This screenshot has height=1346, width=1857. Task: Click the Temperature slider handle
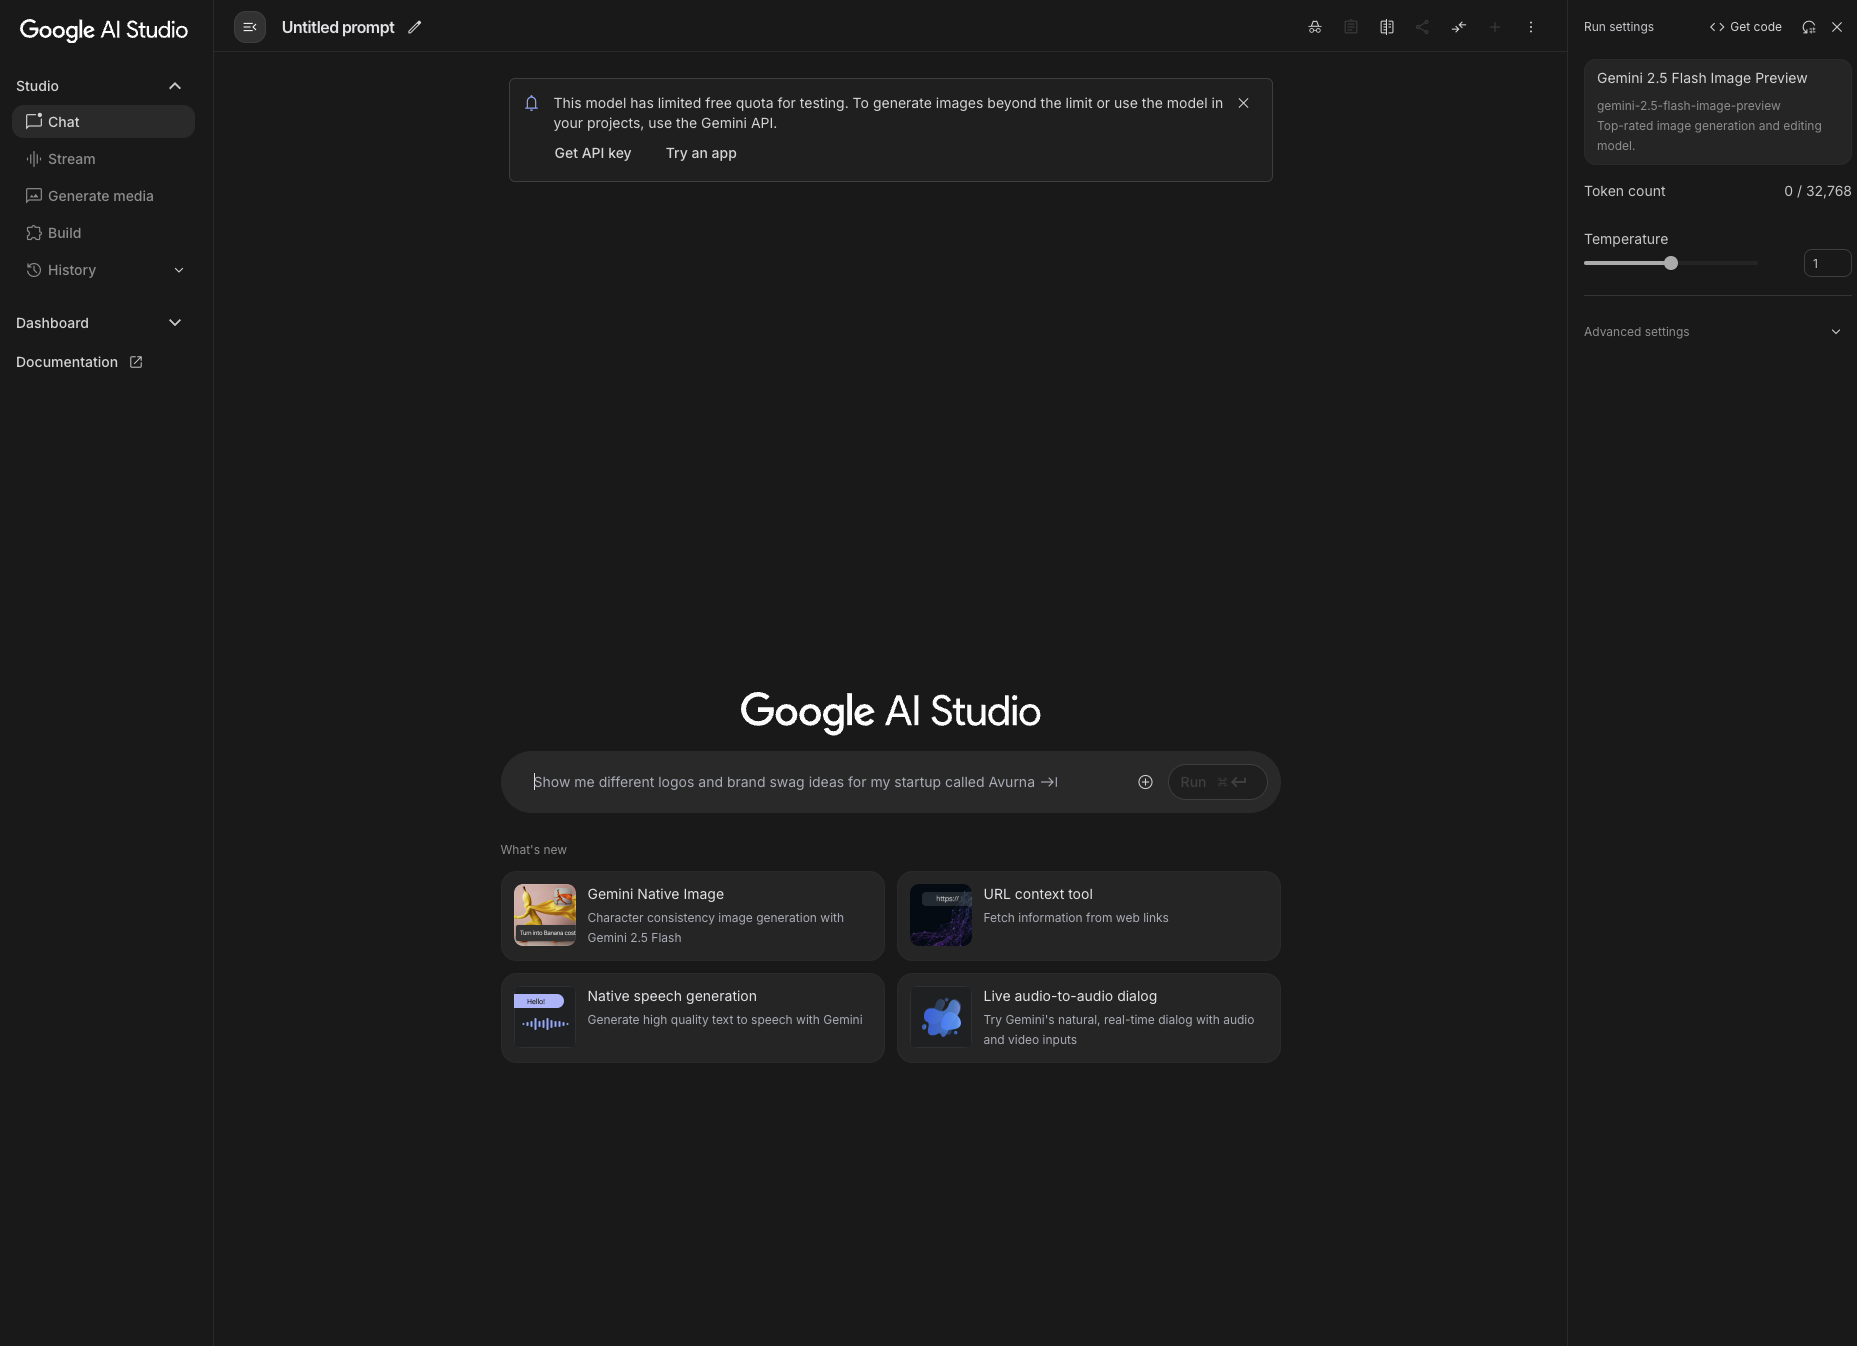[x=1671, y=263]
